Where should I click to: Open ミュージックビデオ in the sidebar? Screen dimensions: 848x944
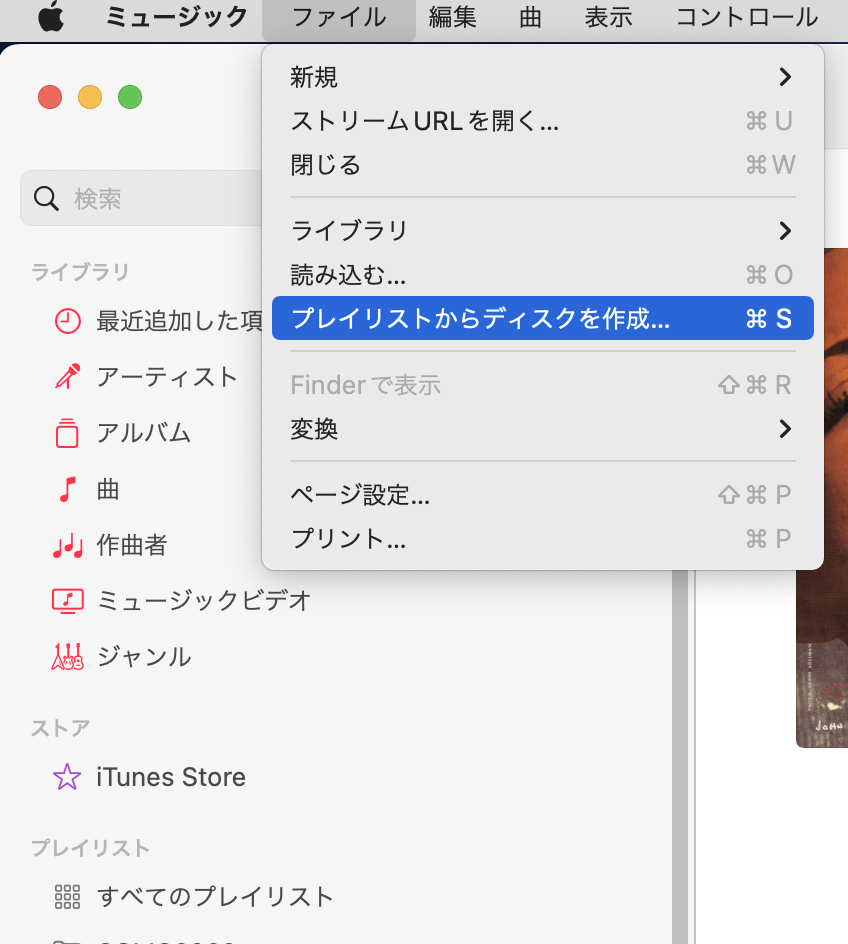[203, 601]
